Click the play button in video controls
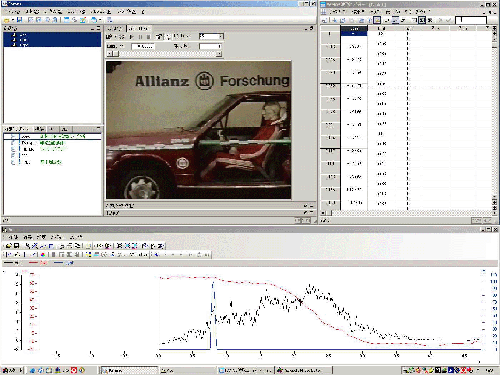The height and width of the screenshot is (375, 500). [x=132, y=37]
